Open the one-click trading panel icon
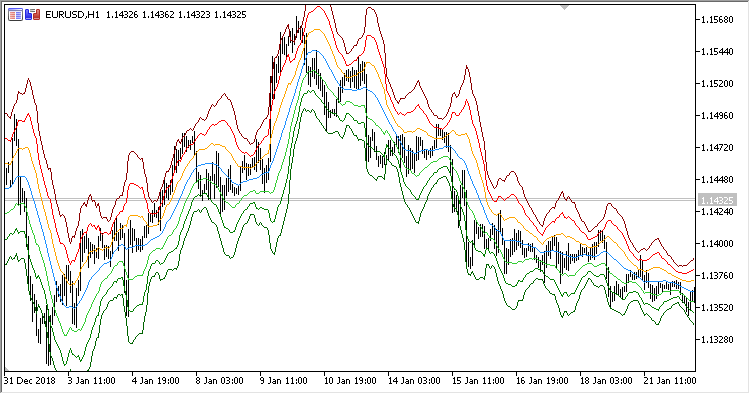 coord(15,15)
